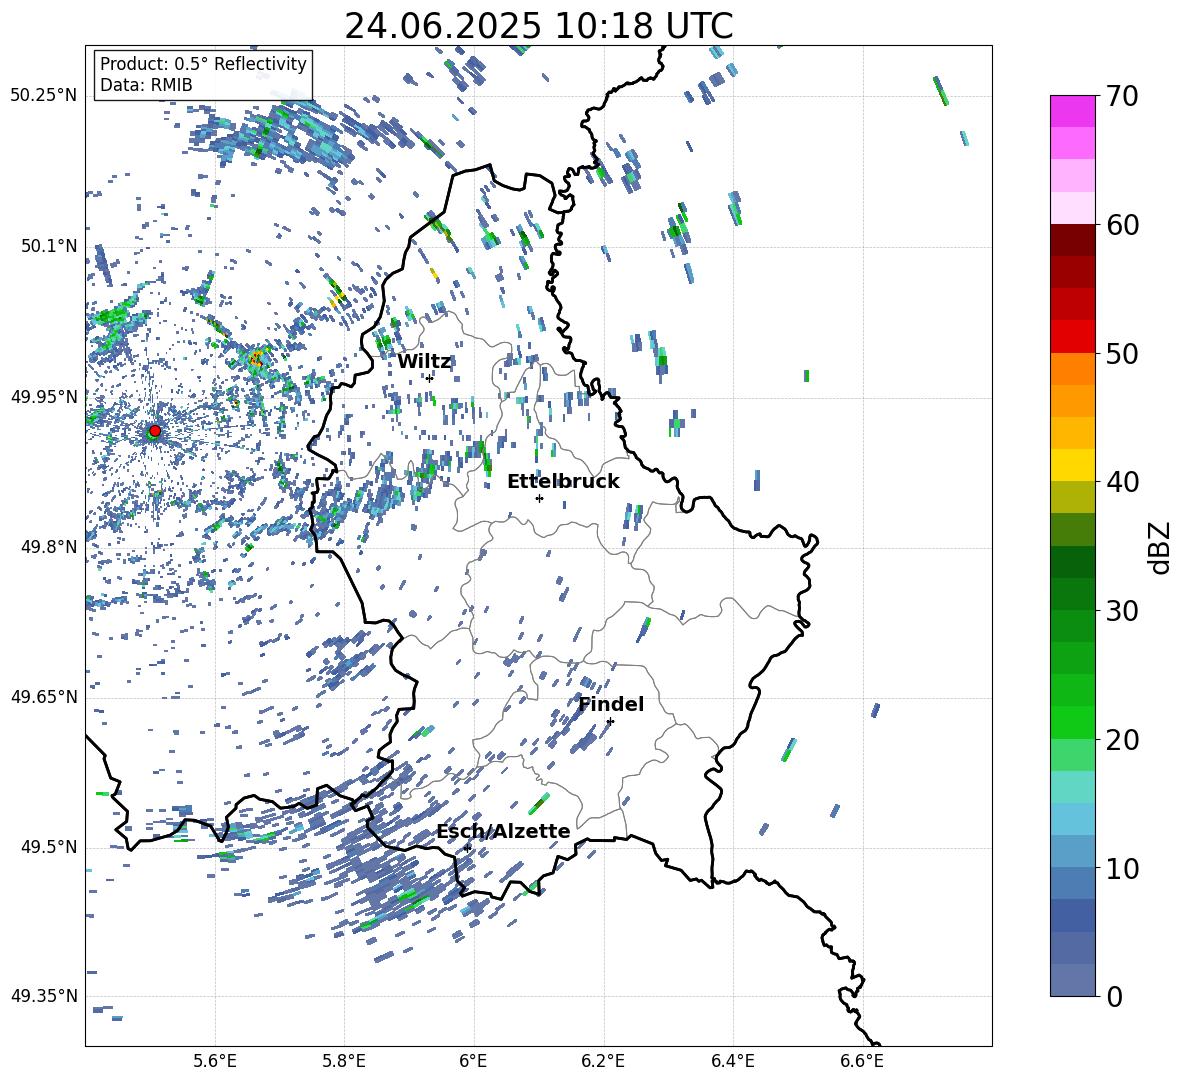1184x1081 pixels.
Task: Click the Ettelbruck station cross marker
Action: [x=539, y=498]
